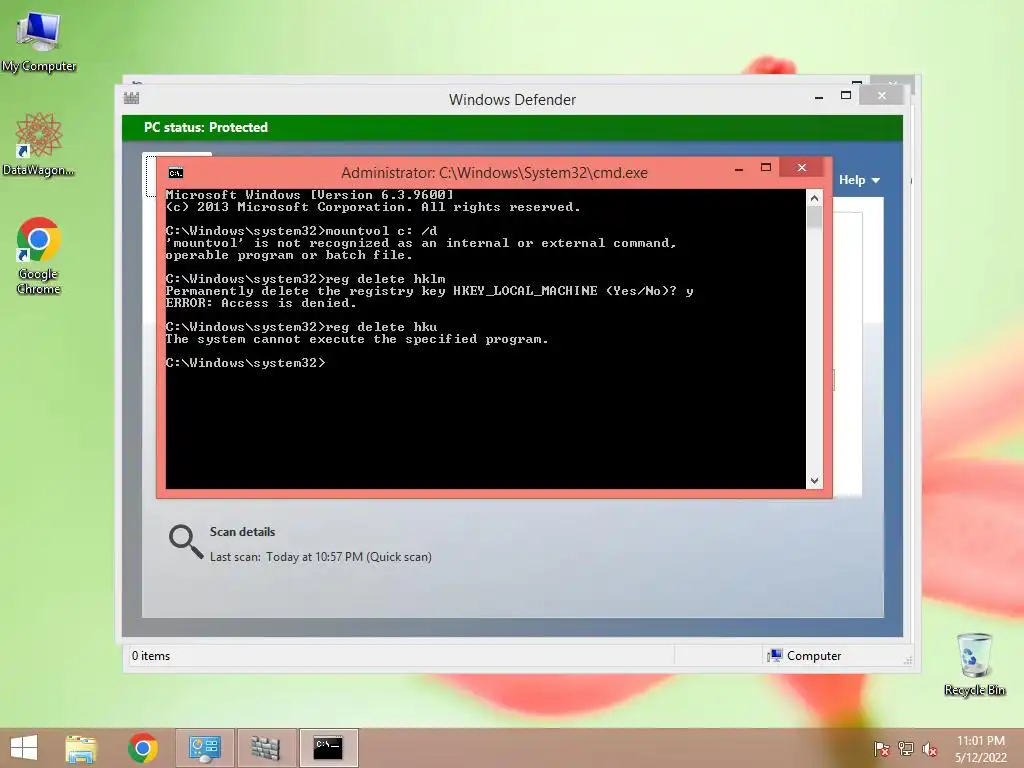
Task: Click the 'mountvol c: /d' command line
Action: coord(302,231)
